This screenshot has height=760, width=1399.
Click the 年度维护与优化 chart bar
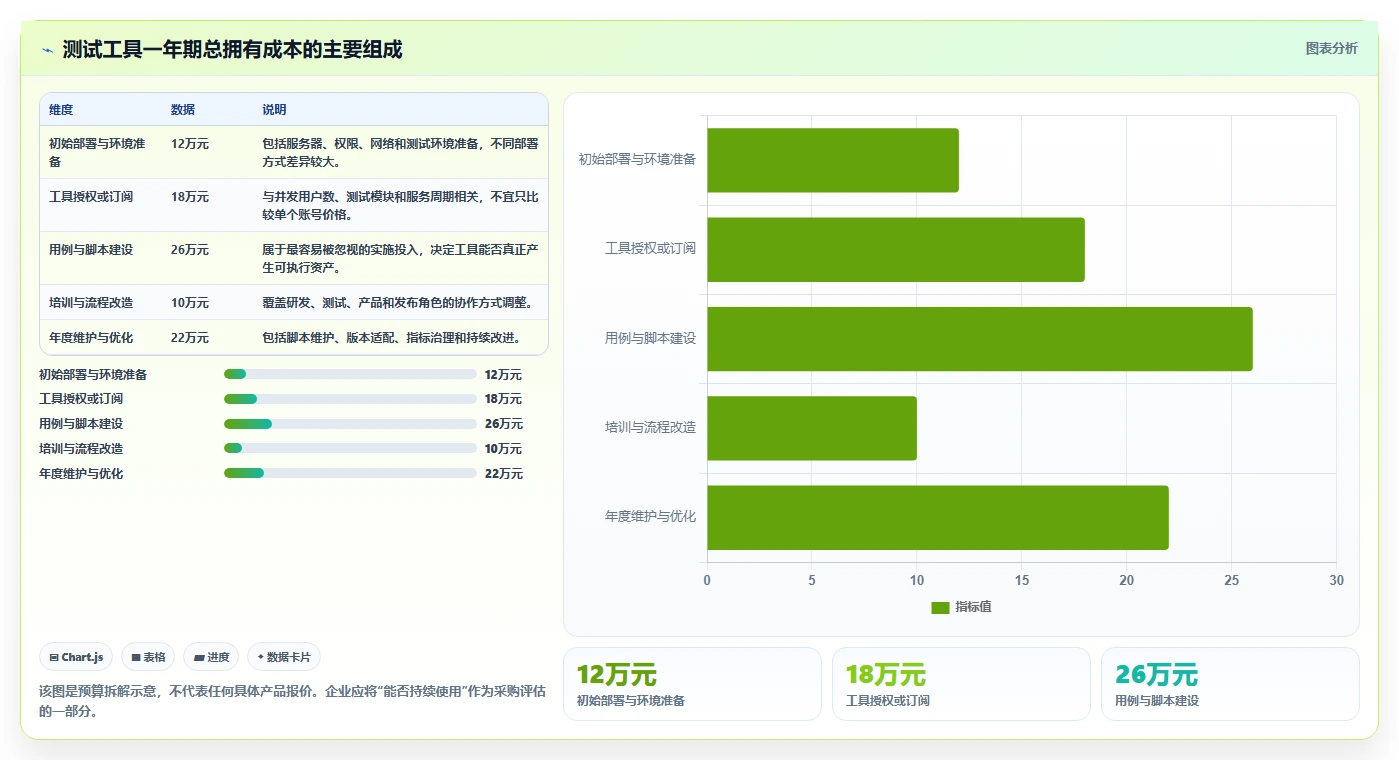tap(938, 517)
